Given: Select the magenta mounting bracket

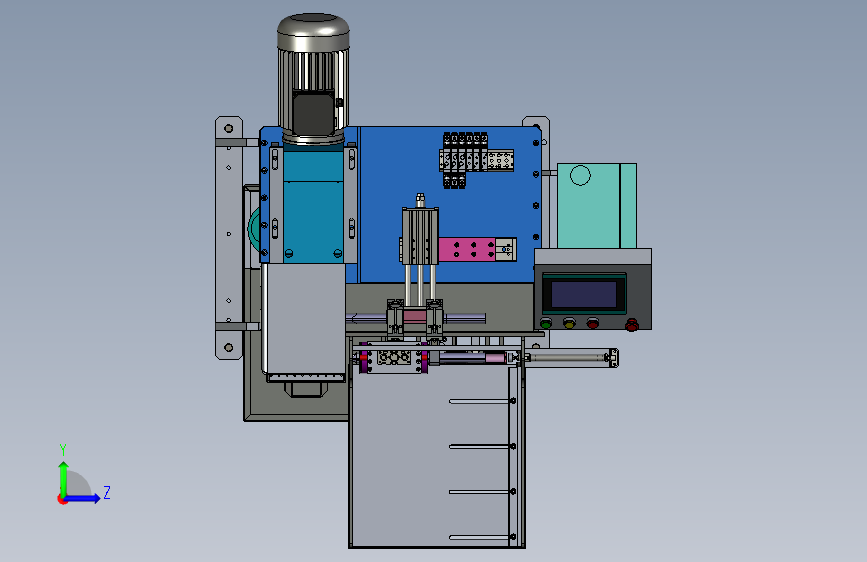Looking at the screenshot, I should click(466, 249).
